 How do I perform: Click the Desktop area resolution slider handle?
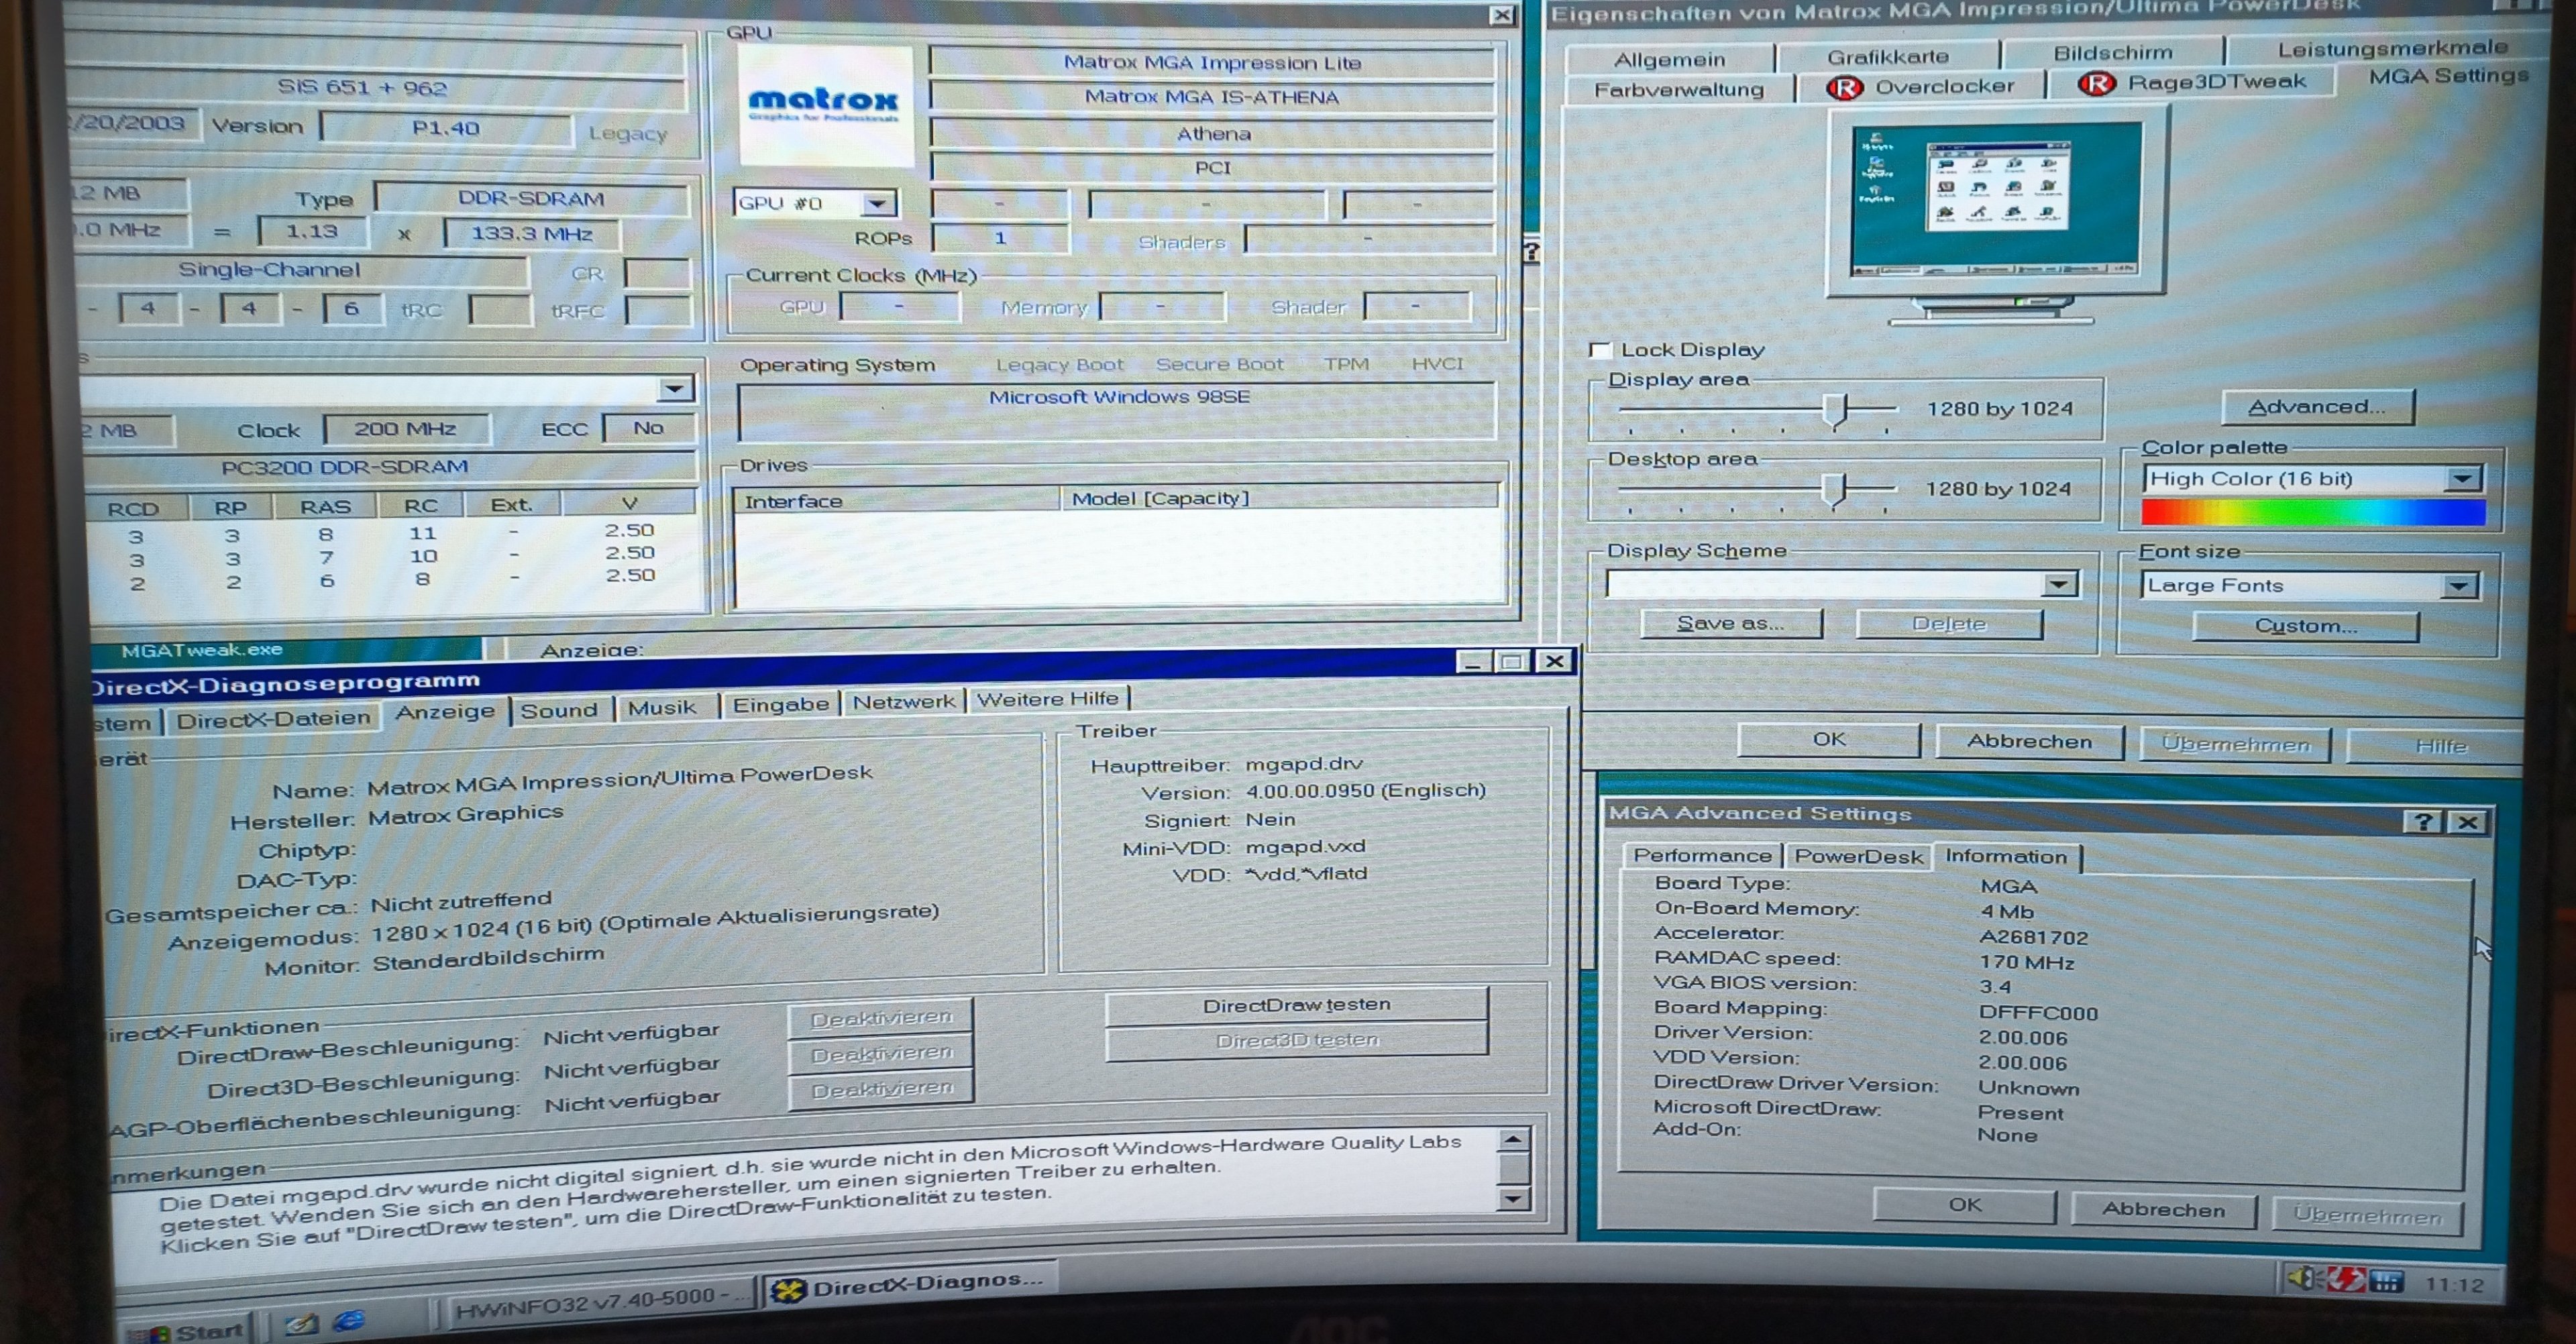1833,490
